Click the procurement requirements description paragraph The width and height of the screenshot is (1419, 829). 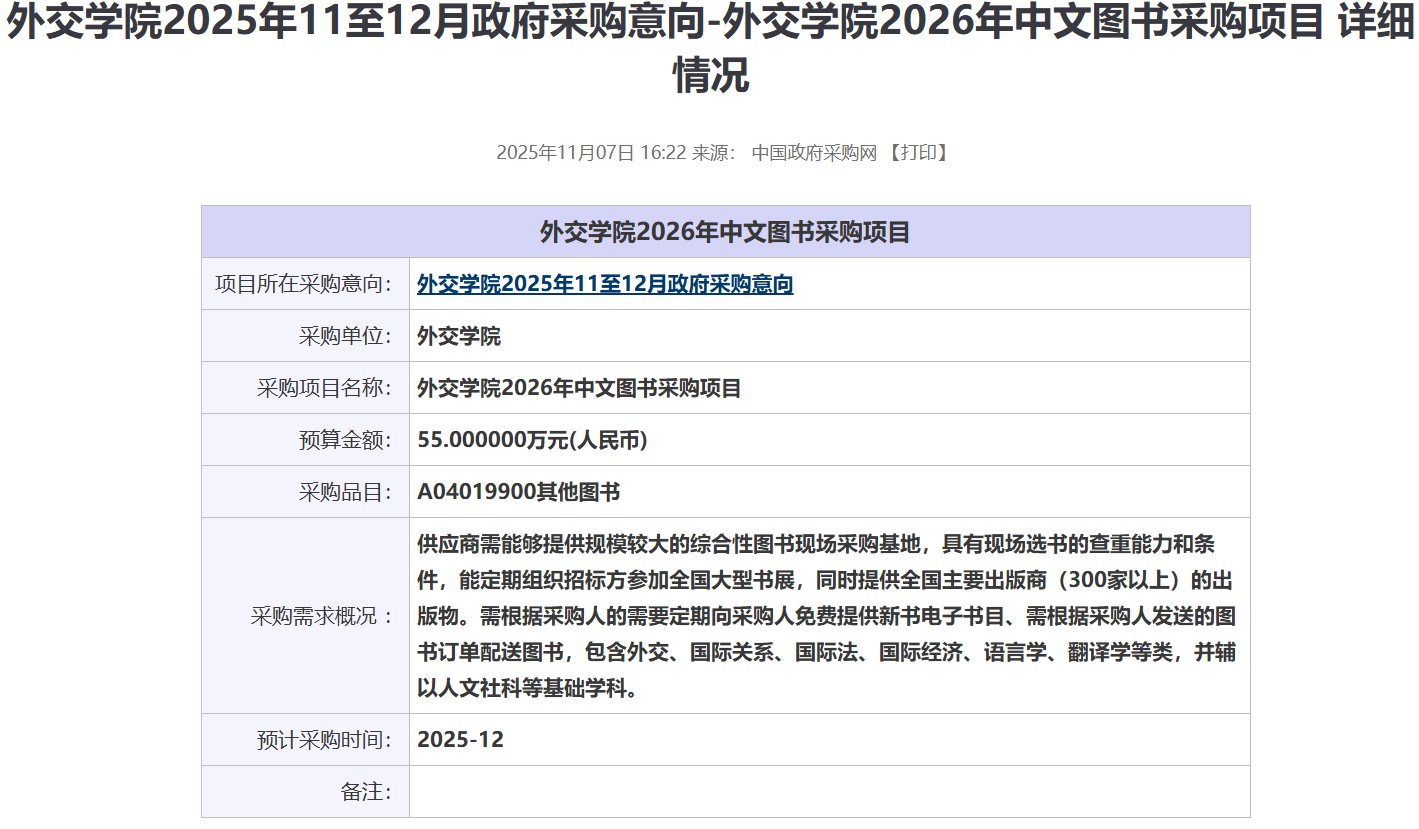pyautogui.click(x=825, y=616)
